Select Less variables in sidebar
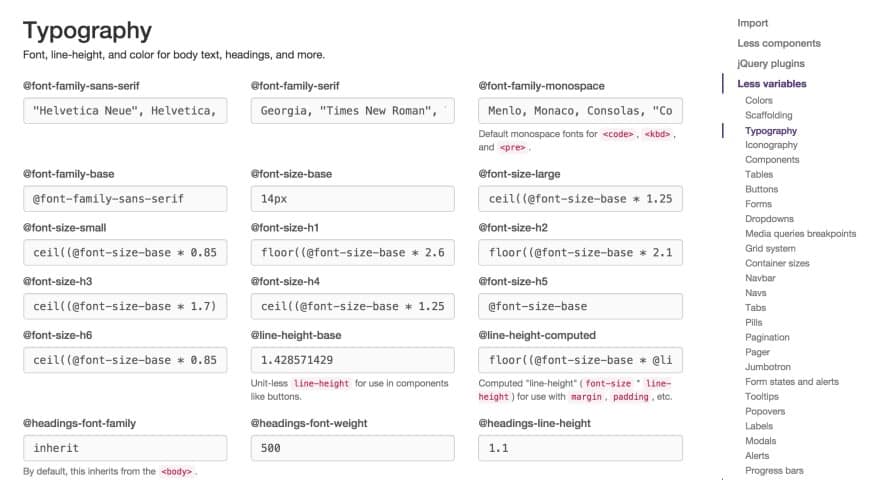The width and height of the screenshot is (877, 480). tap(772, 84)
